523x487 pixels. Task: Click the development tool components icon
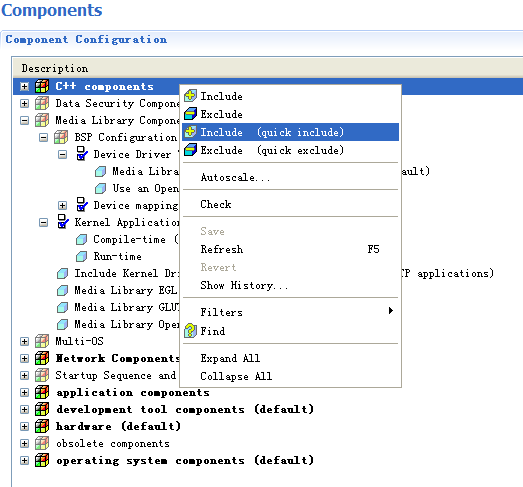pos(42,409)
